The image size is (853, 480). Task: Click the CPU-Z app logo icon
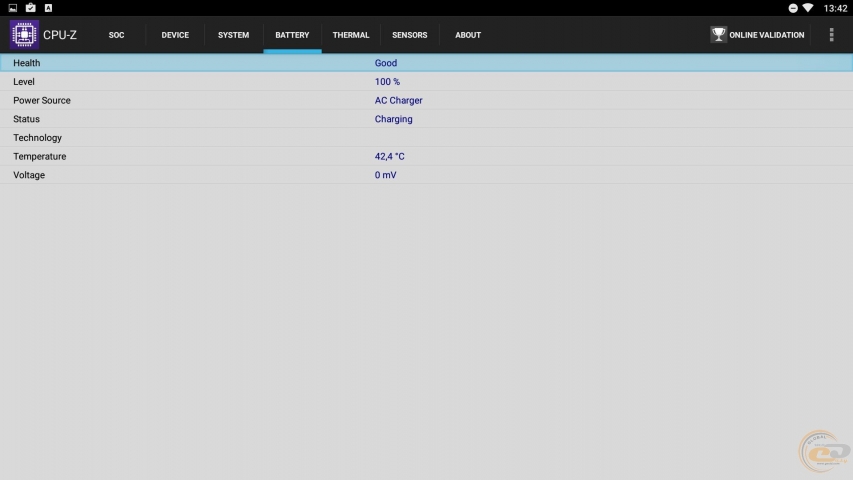point(24,34)
